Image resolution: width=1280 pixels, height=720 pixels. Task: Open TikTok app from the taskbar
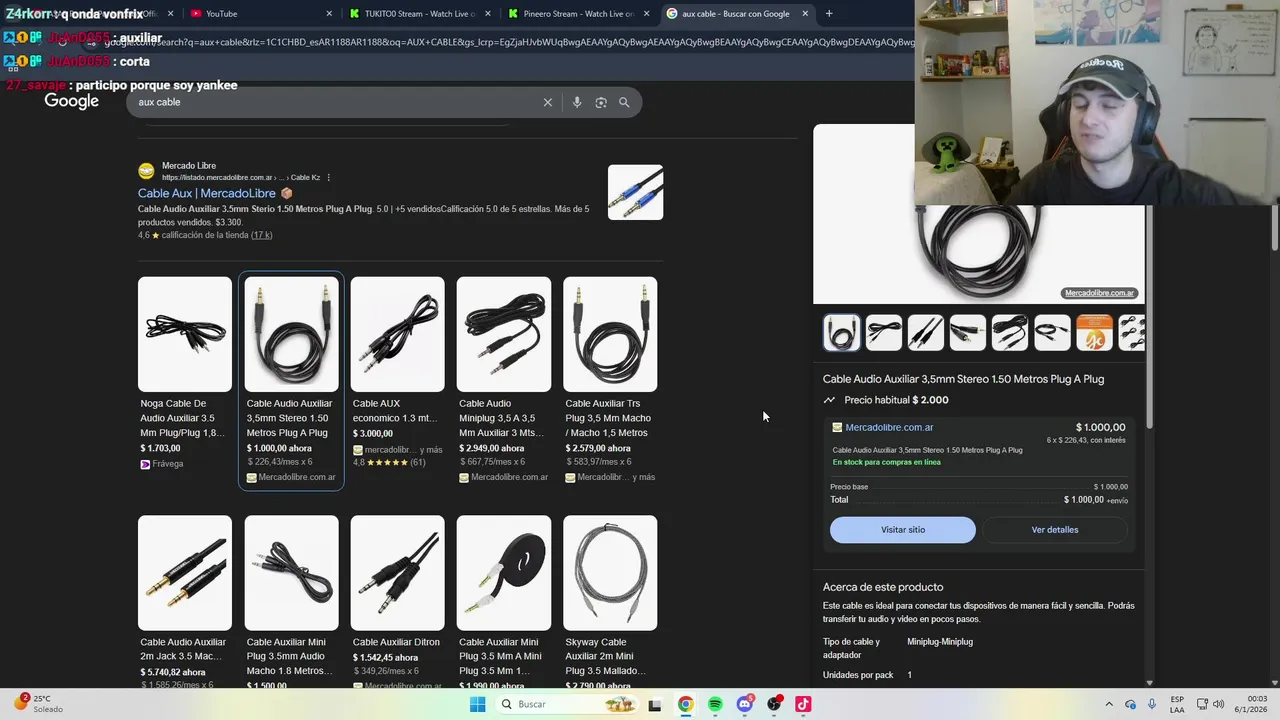coord(803,704)
